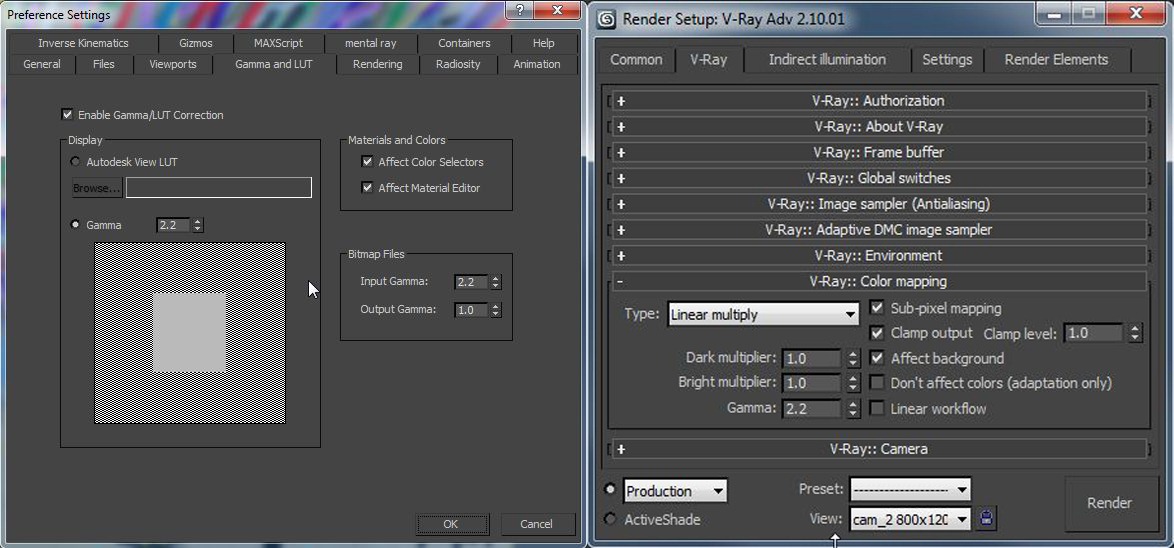Open the mental ray tab
This screenshot has width=1174, height=548.
(371, 43)
